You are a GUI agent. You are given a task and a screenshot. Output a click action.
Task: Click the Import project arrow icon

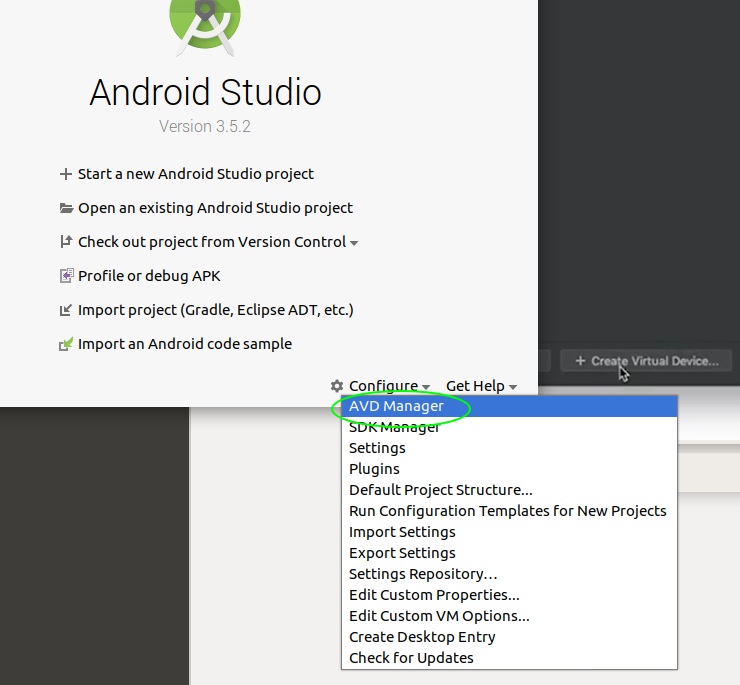pyautogui.click(x=66, y=310)
